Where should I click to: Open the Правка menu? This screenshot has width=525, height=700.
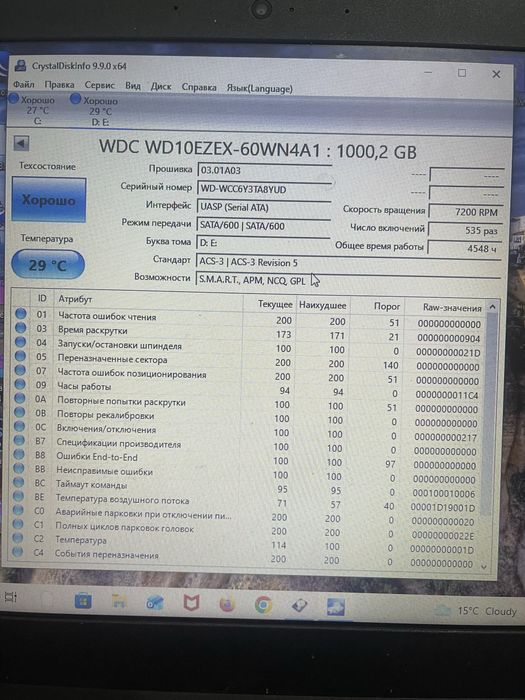click(59, 84)
